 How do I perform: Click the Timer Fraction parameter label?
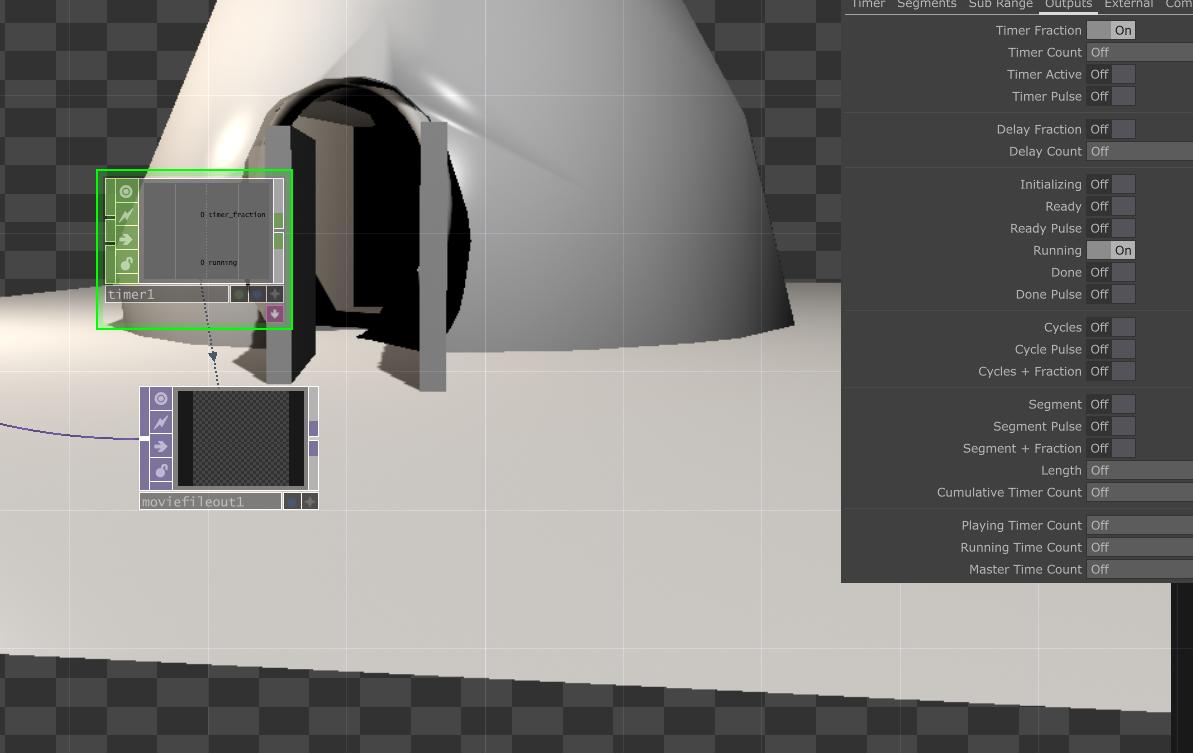click(1039, 30)
